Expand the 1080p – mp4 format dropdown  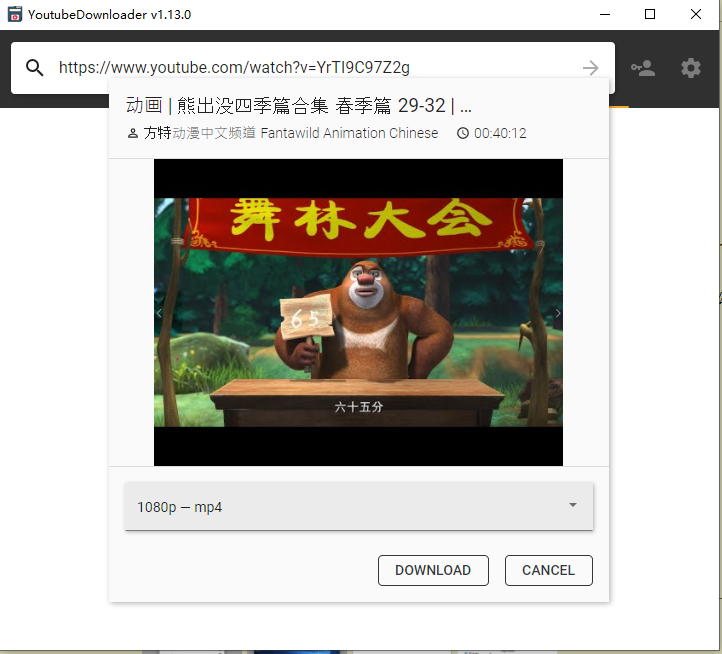coord(359,506)
